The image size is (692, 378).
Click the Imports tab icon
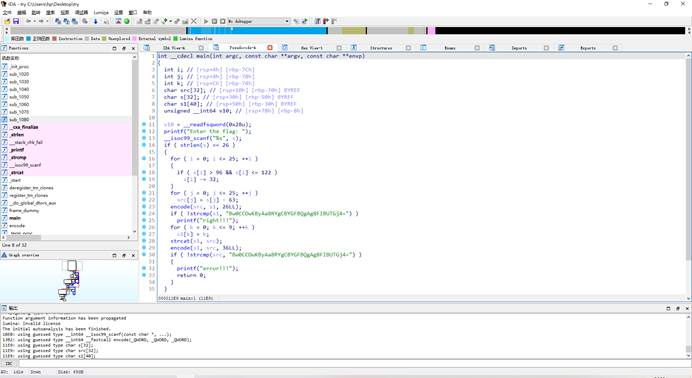click(492, 48)
